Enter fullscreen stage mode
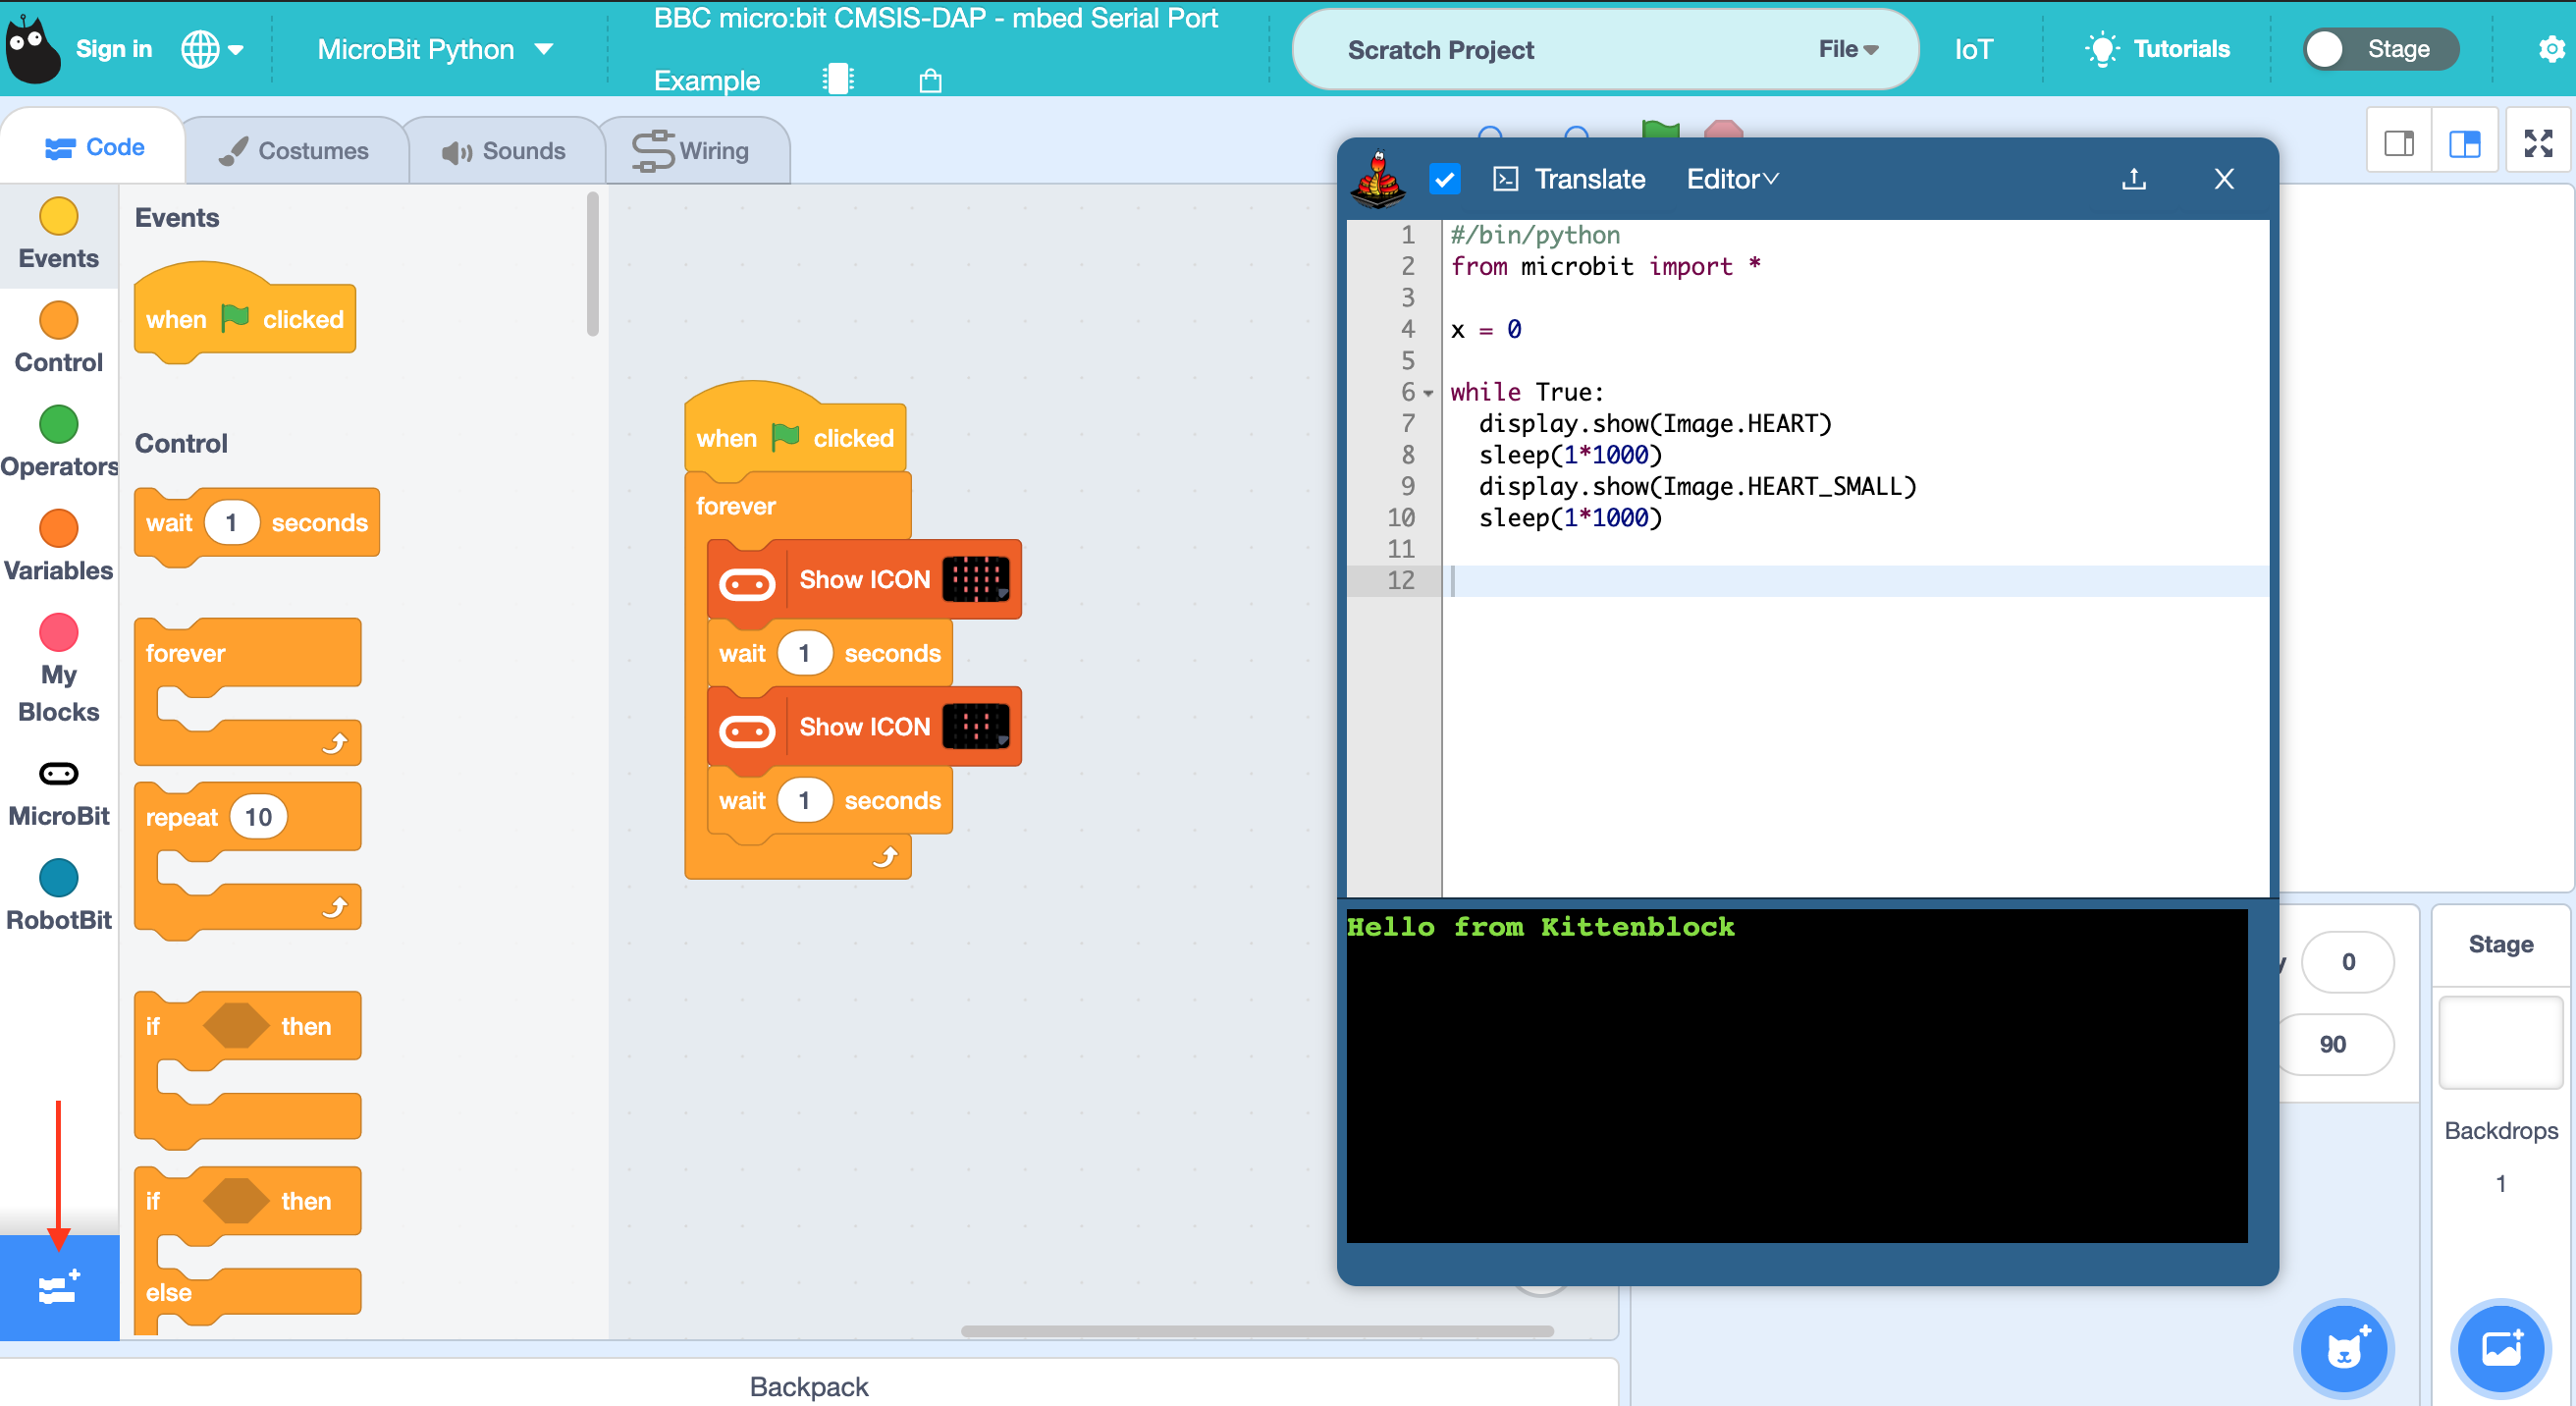2576x1406 pixels. pos(2538,144)
